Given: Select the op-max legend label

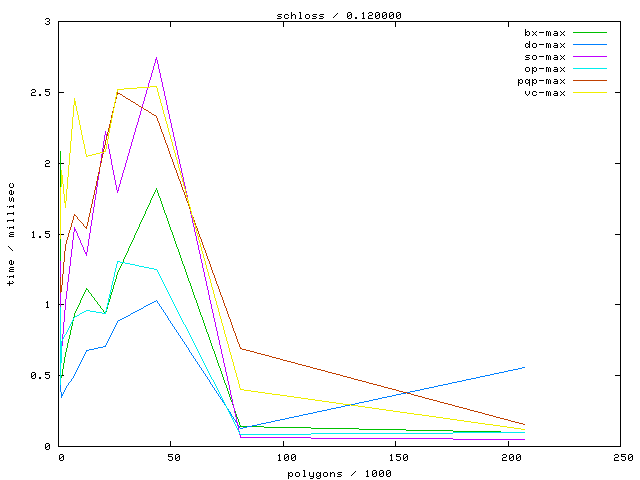Looking at the screenshot, I should [544, 69].
